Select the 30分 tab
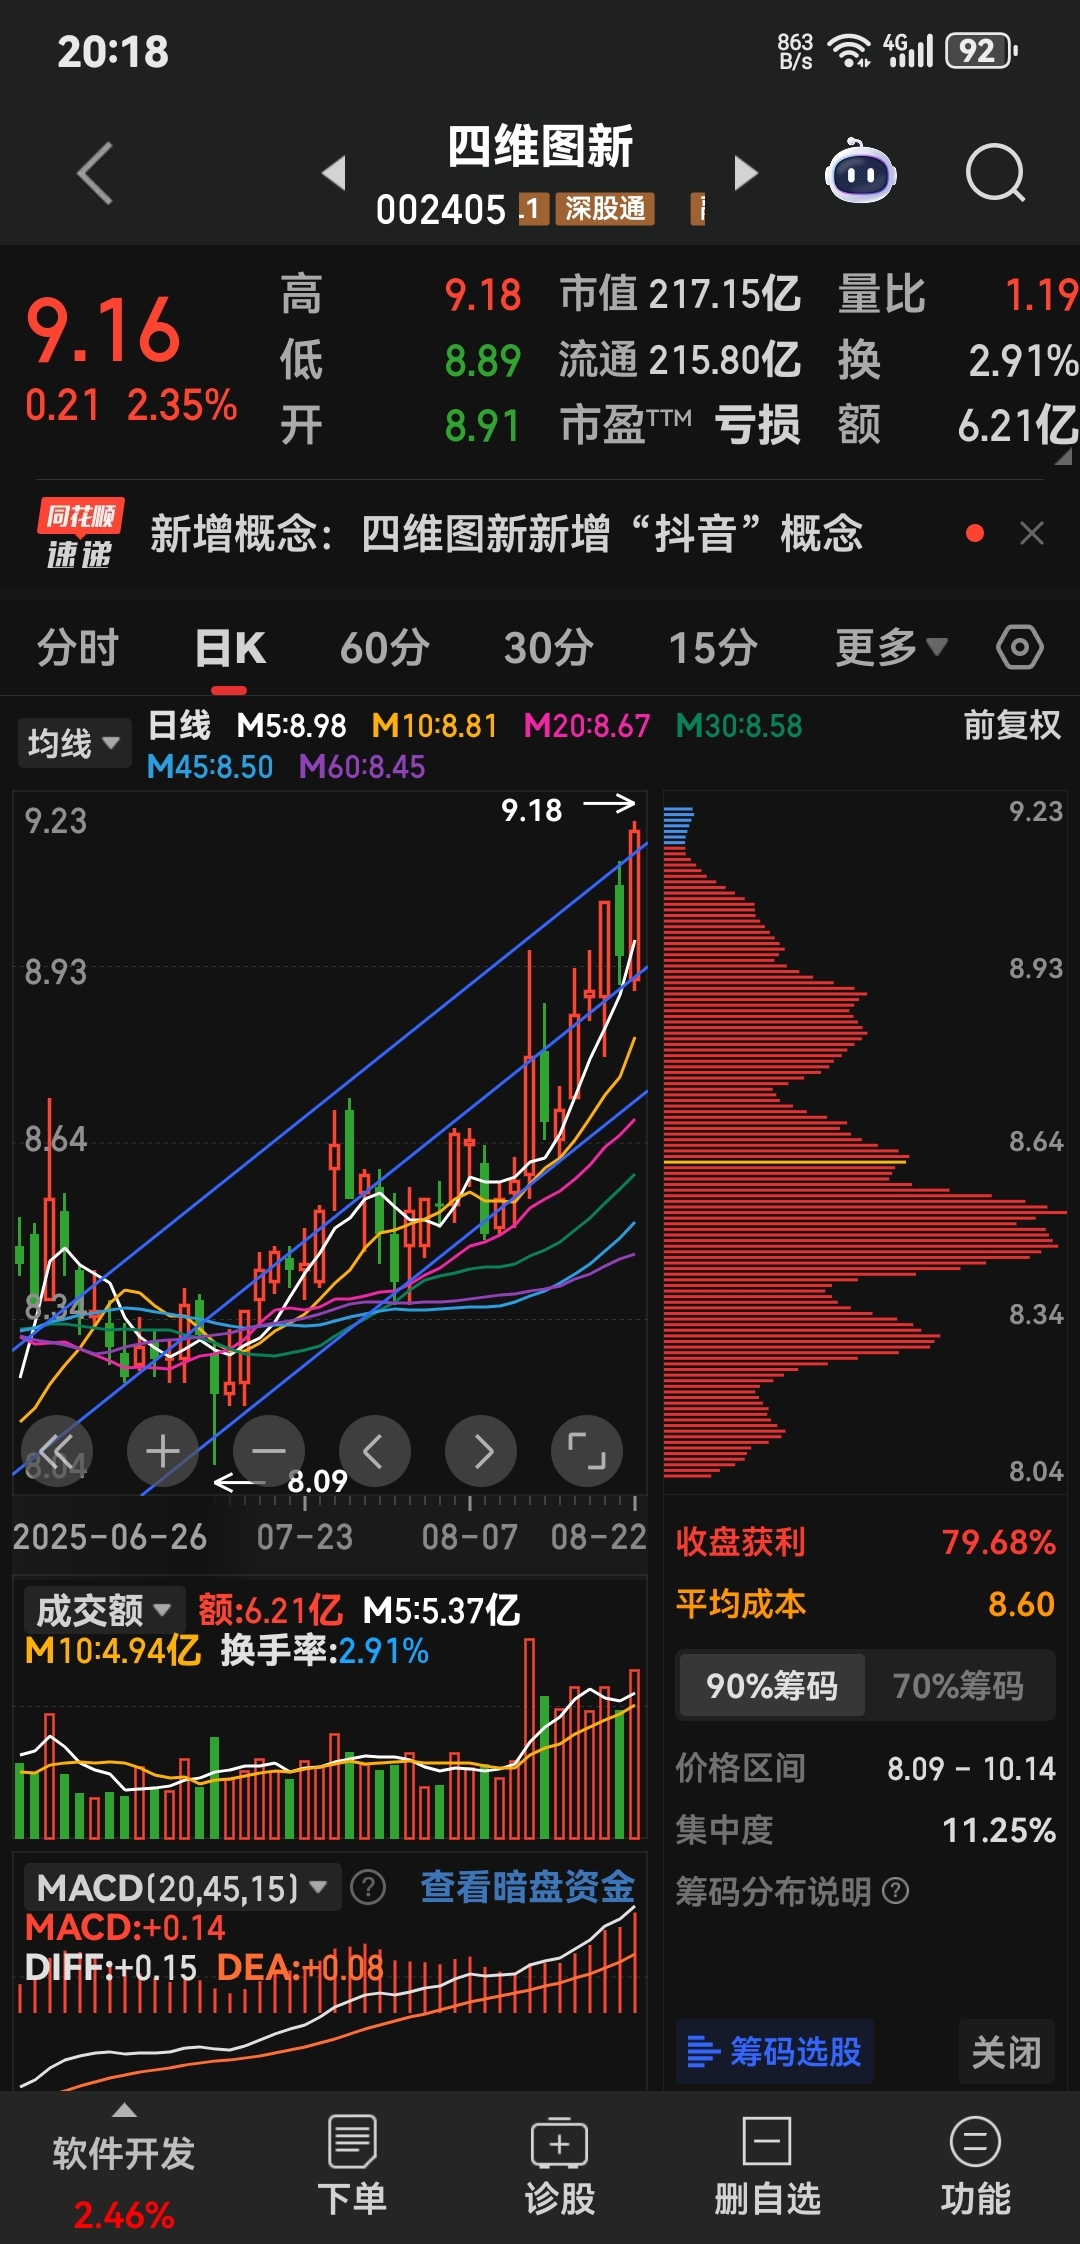Screen dimensions: 1080x2244 point(549,648)
